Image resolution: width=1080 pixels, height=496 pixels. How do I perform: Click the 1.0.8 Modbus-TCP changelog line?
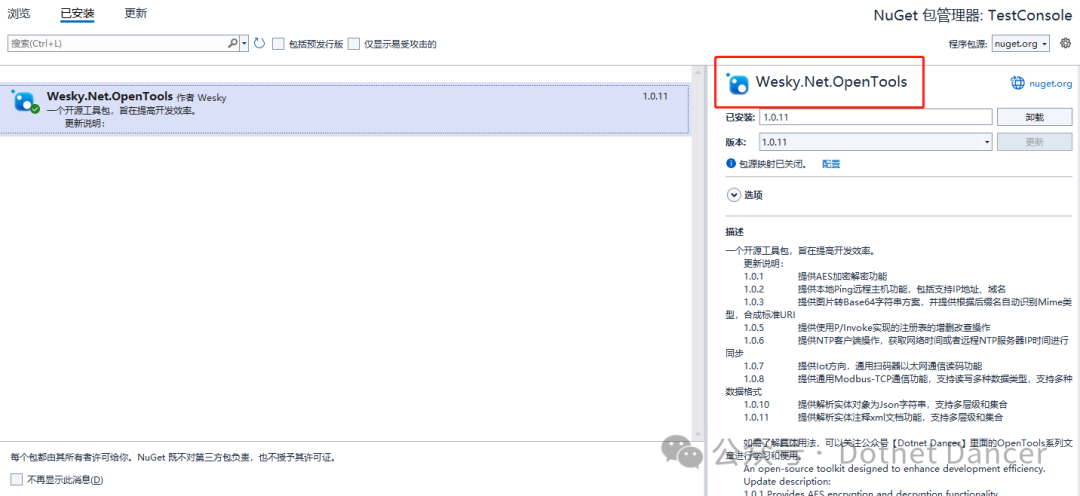pyautogui.click(x=908, y=378)
